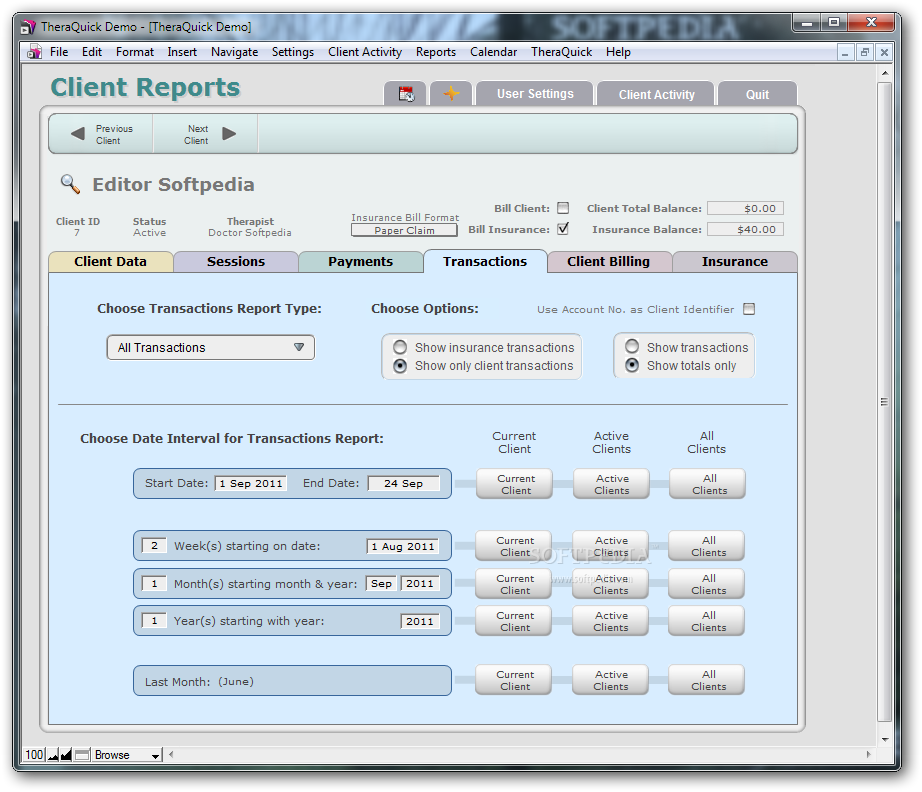Click the TheraQuick document icon in menu bar
This screenshot has height=792, width=922.
[35, 52]
